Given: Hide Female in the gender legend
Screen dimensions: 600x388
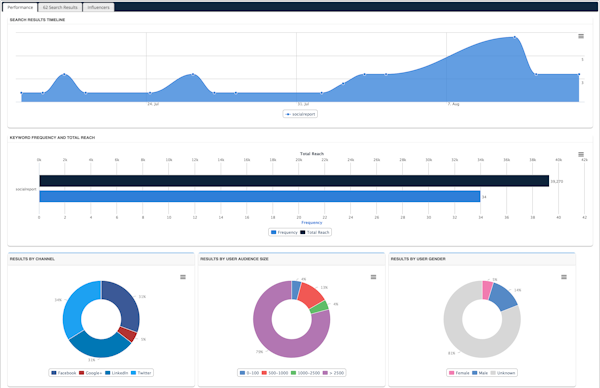Looking at the screenshot, I should (459, 373).
